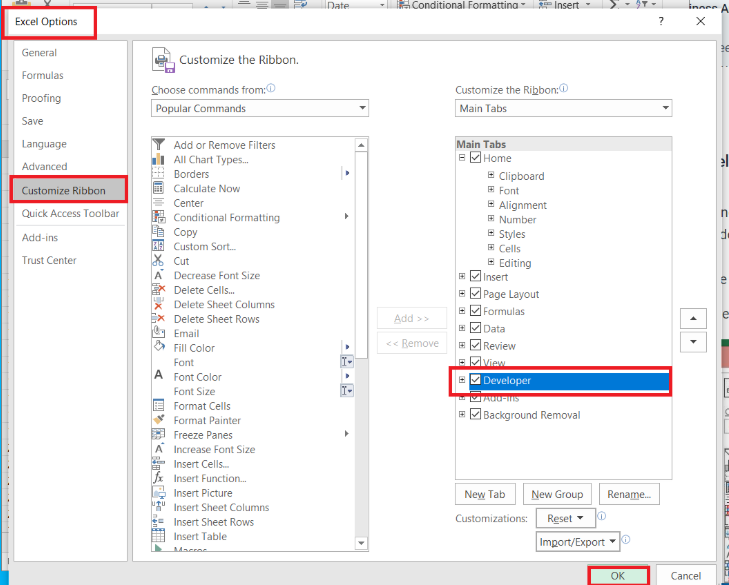Select the Calculate Now icon

[158, 188]
